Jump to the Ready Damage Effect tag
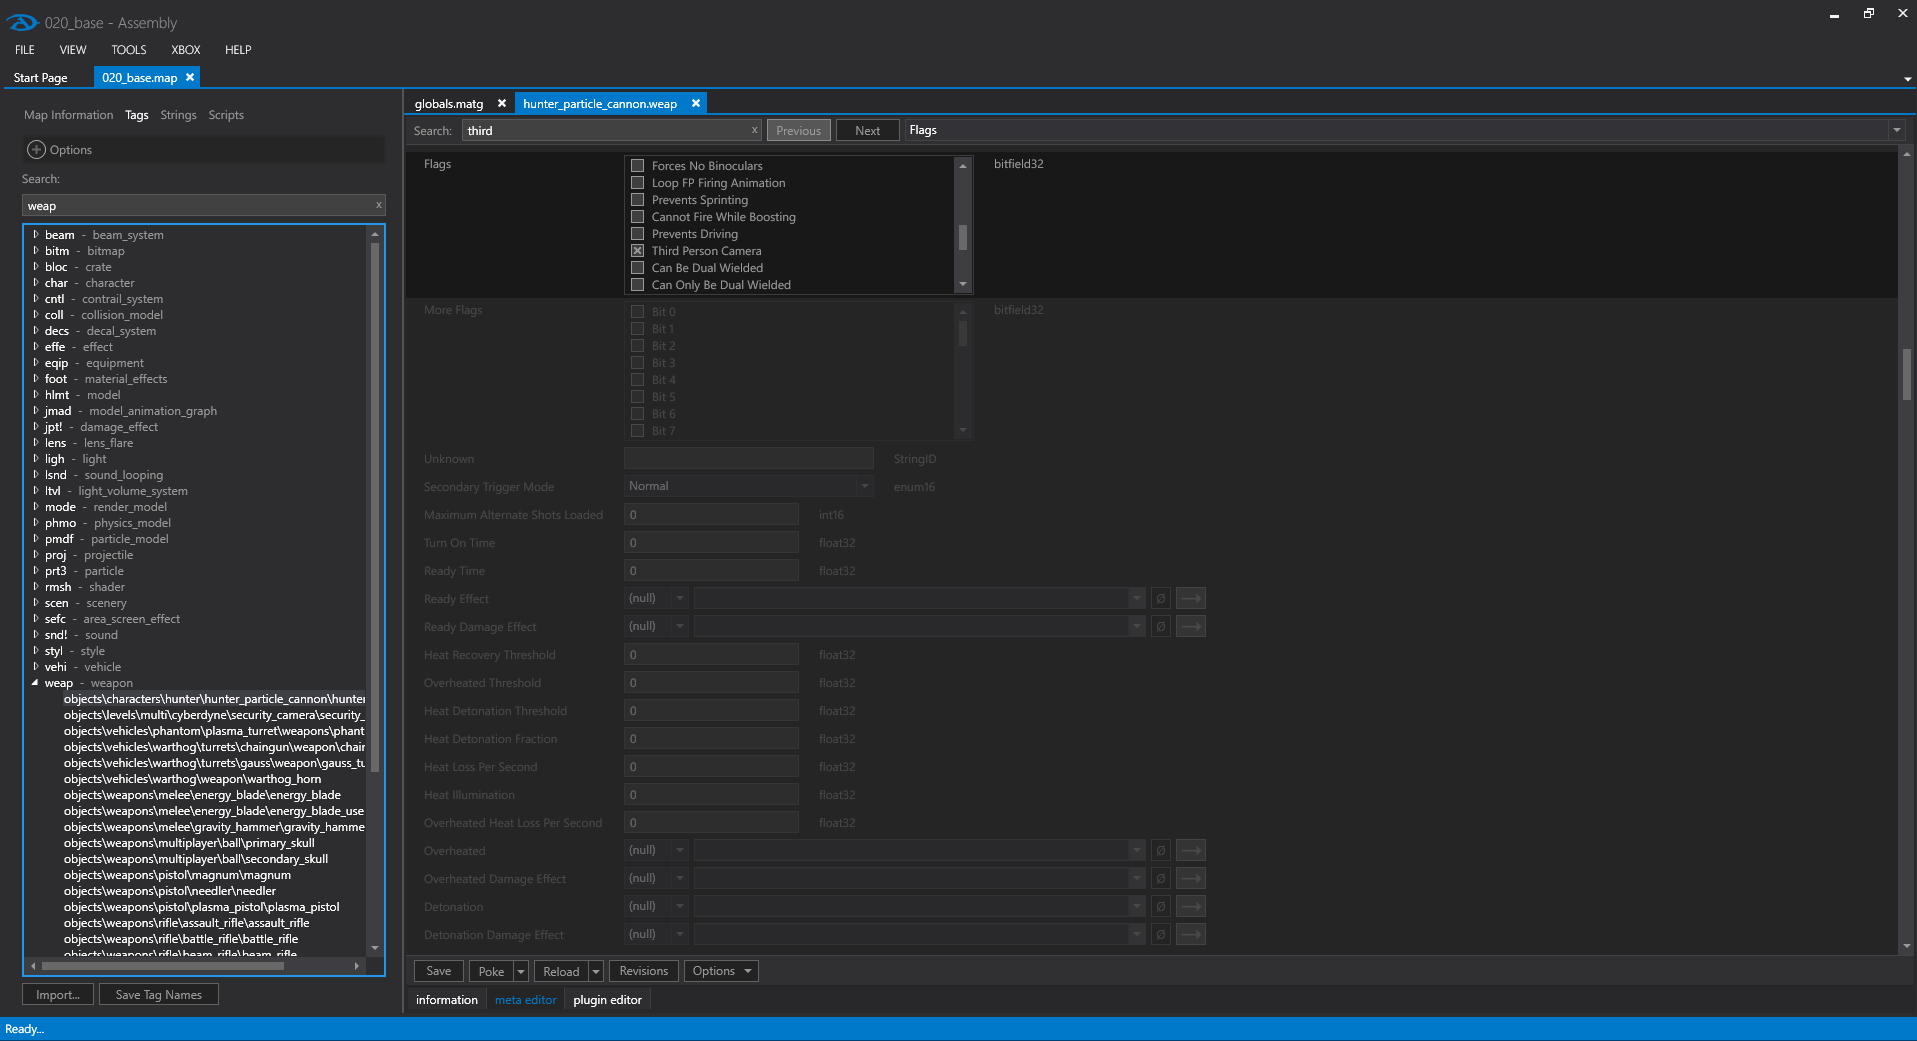1917x1041 pixels. tap(1191, 626)
